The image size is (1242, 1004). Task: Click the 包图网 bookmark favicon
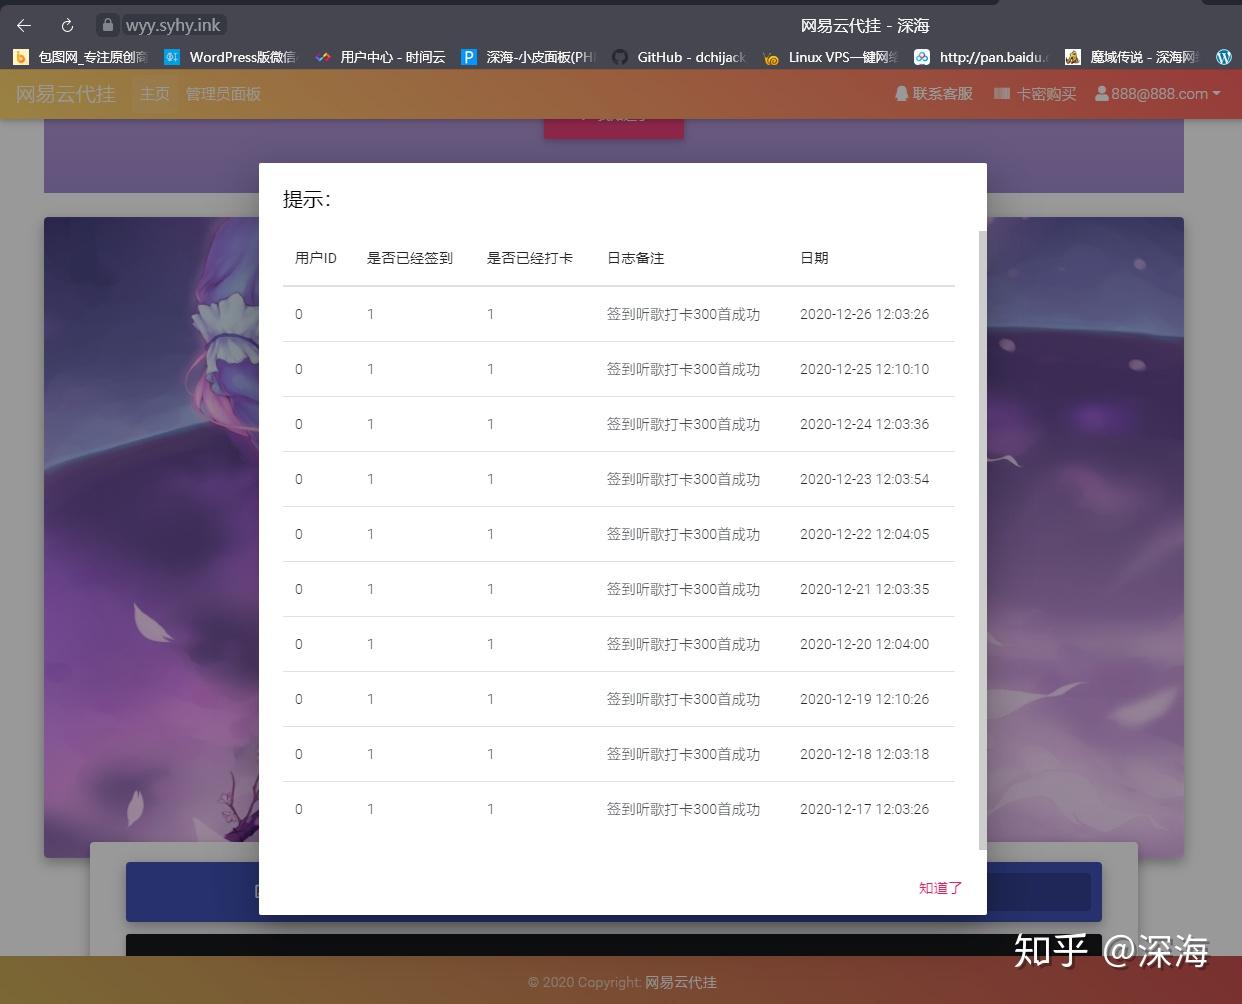click(x=21, y=57)
